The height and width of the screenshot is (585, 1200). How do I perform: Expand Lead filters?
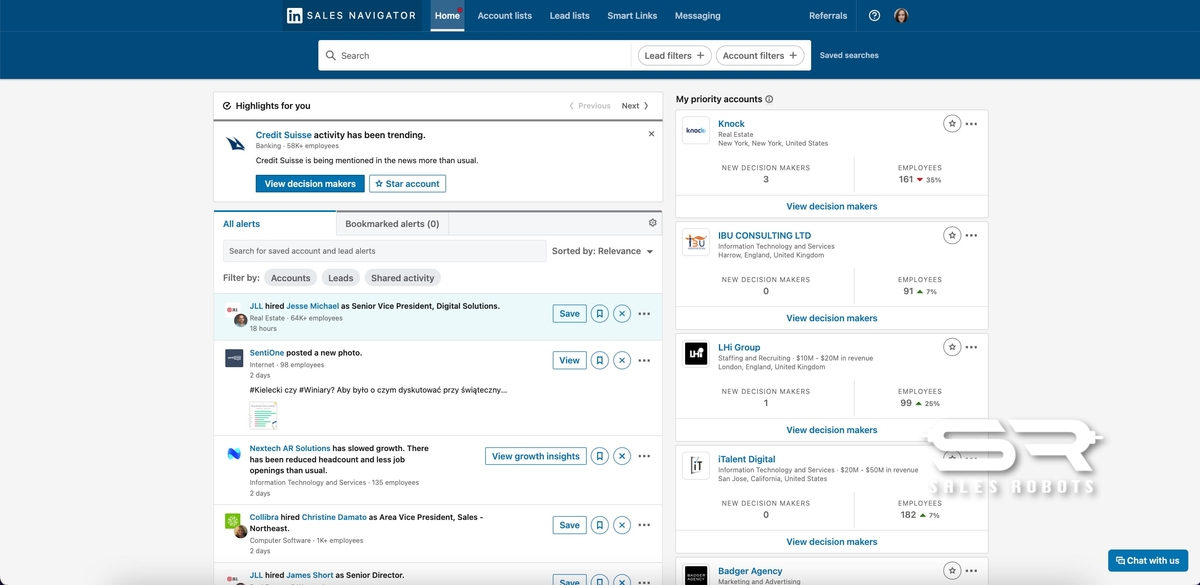coord(675,56)
